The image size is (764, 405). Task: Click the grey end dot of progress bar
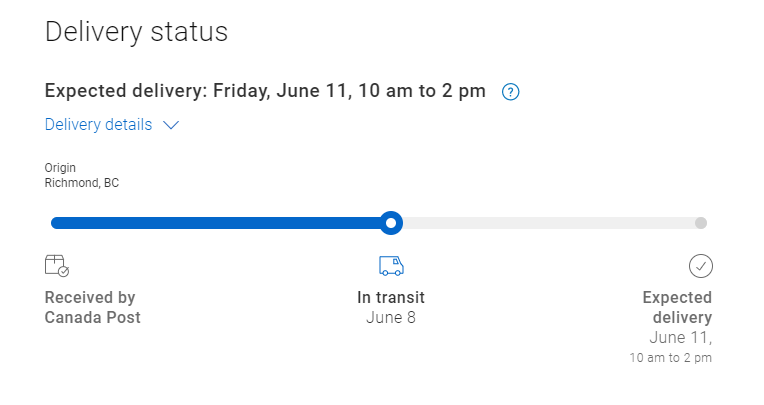tap(701, 223)
